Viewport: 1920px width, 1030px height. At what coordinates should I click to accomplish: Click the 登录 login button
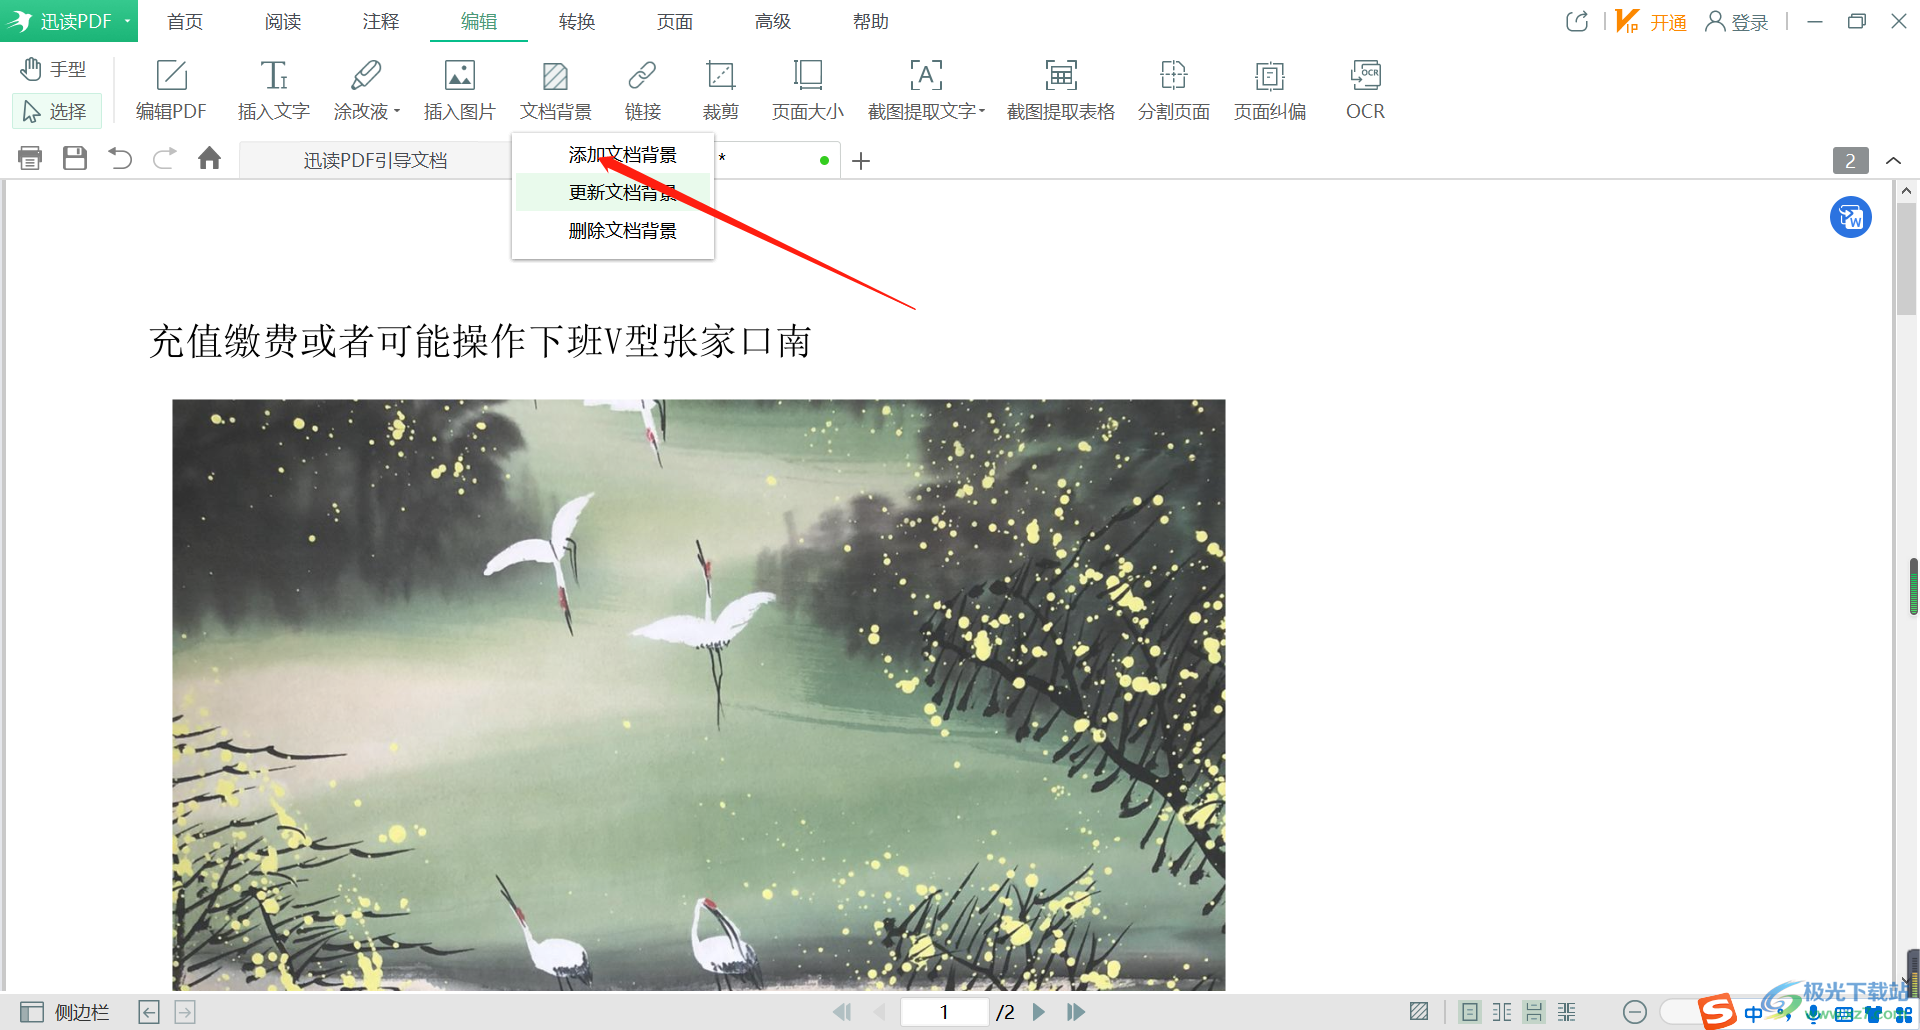pyautogui.click(x=1737, y=21)
